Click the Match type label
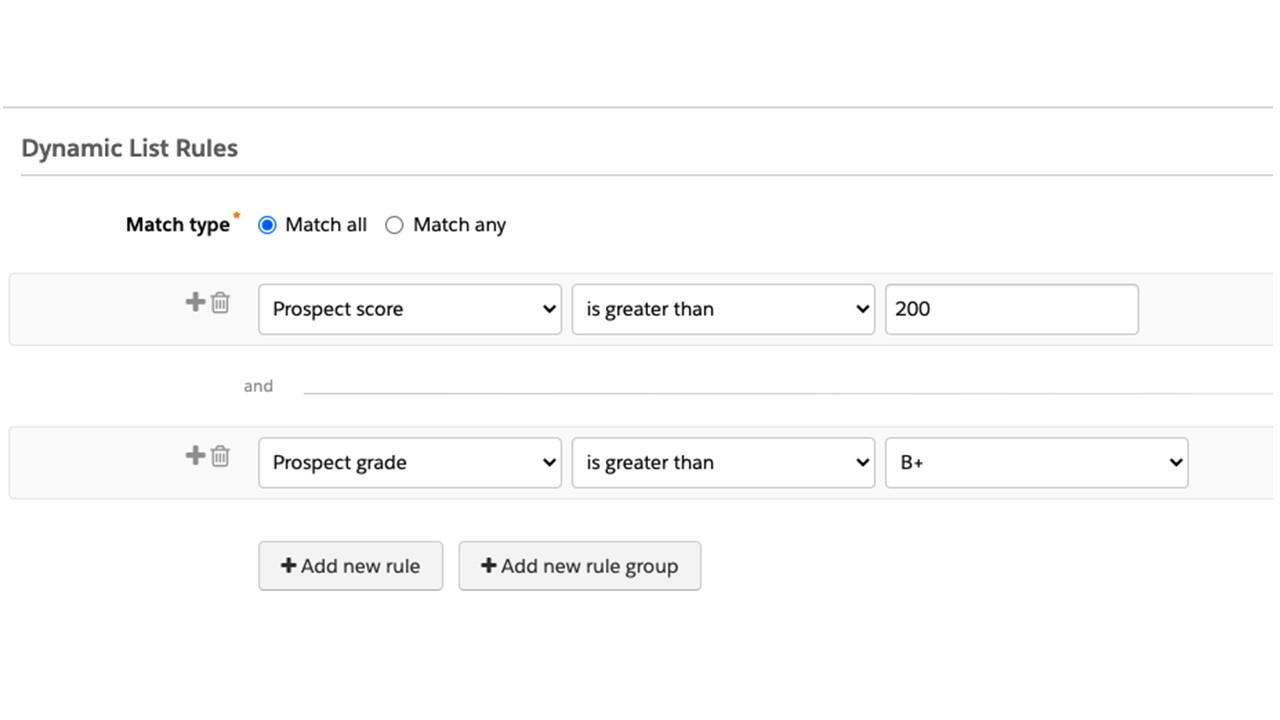This screenshot has height=720, width=1280. [x=177, y=225]
